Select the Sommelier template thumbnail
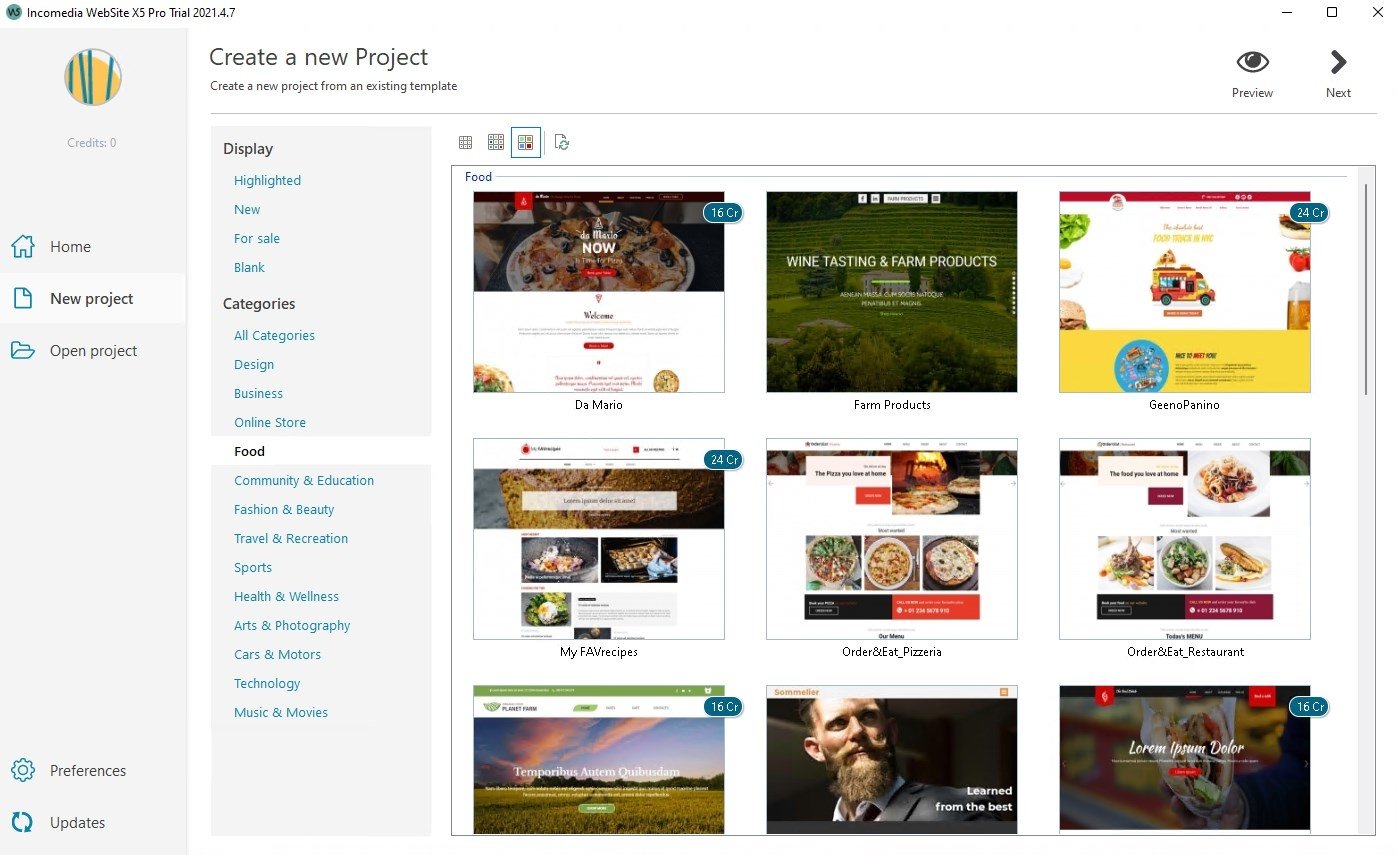 tap(892, 759)
